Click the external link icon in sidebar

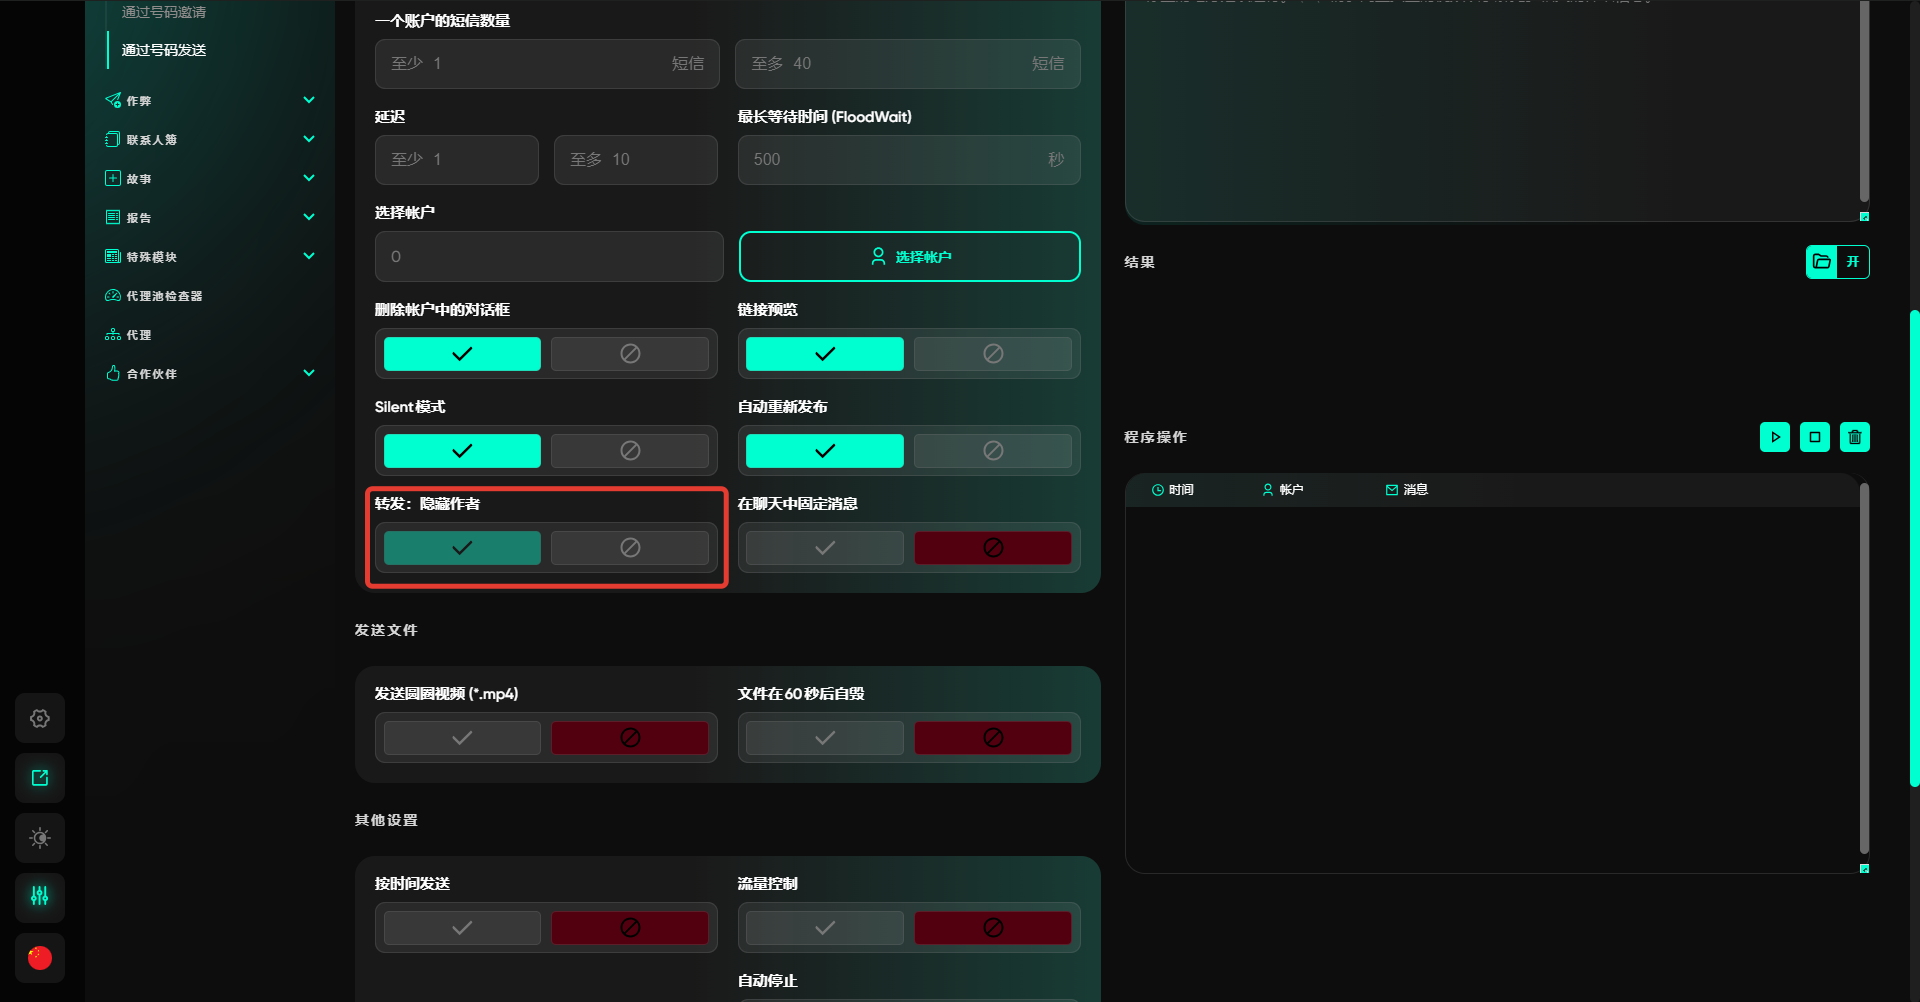click(x=40, y=778)
